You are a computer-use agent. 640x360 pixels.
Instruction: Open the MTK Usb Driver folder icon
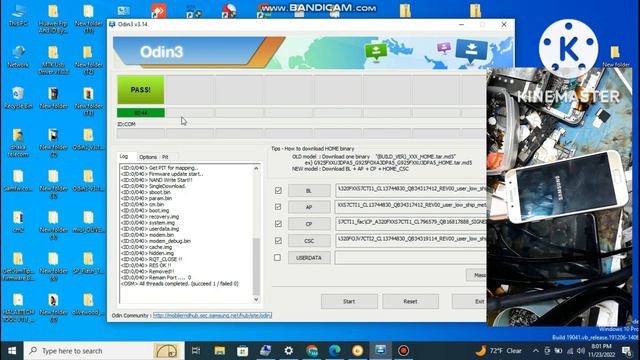click(x=53, y=60)
